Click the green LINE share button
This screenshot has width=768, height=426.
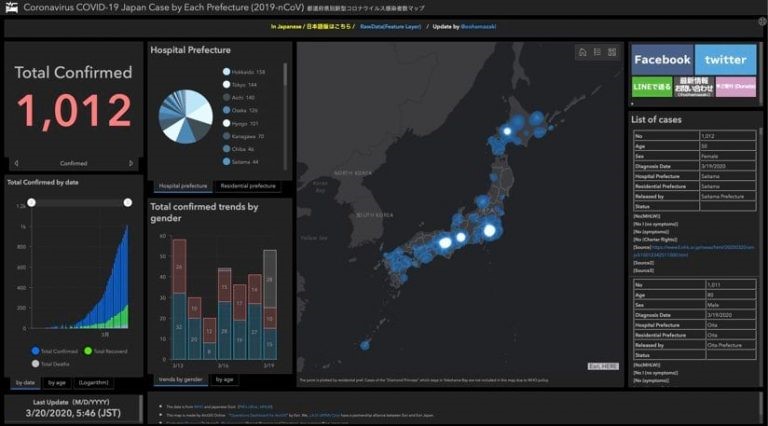(652, 88)
